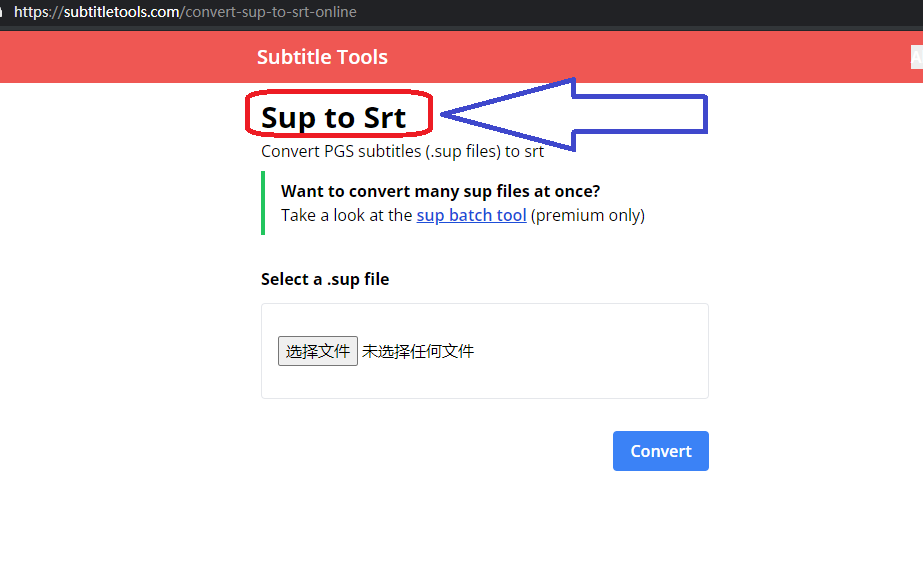Click the '(premium only)' text
The width and height of the screenshot is (923, 570).
pos(588,215)
